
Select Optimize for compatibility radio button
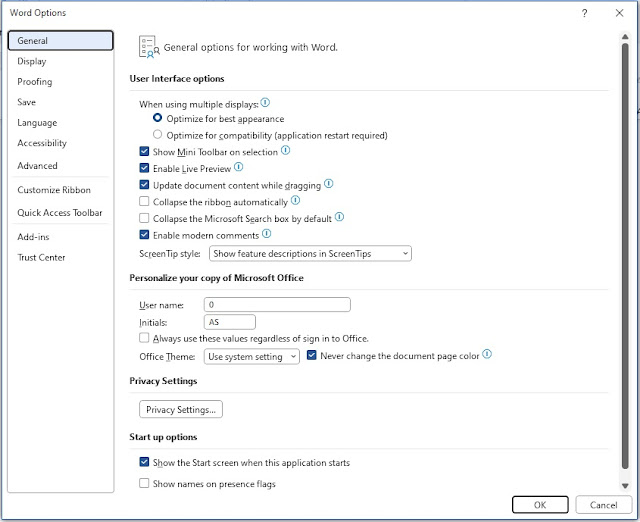tap(157, 134)
